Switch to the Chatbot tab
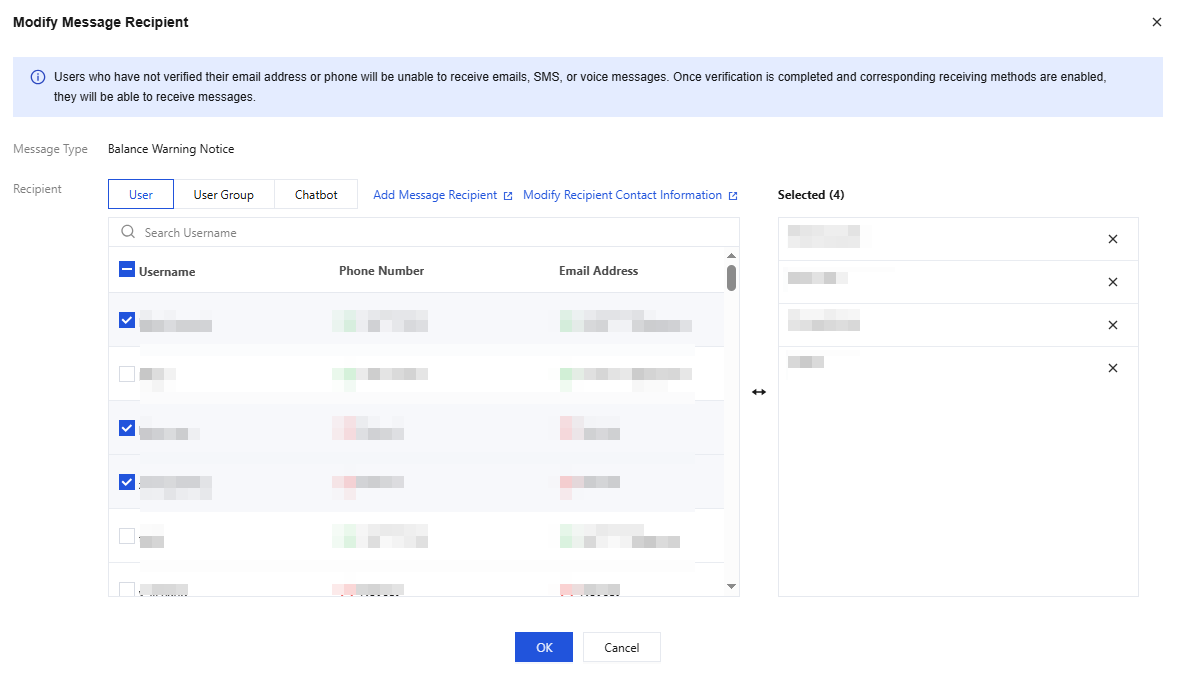The height and width of the screenshot is (681, 1179). tap(316, 195)
